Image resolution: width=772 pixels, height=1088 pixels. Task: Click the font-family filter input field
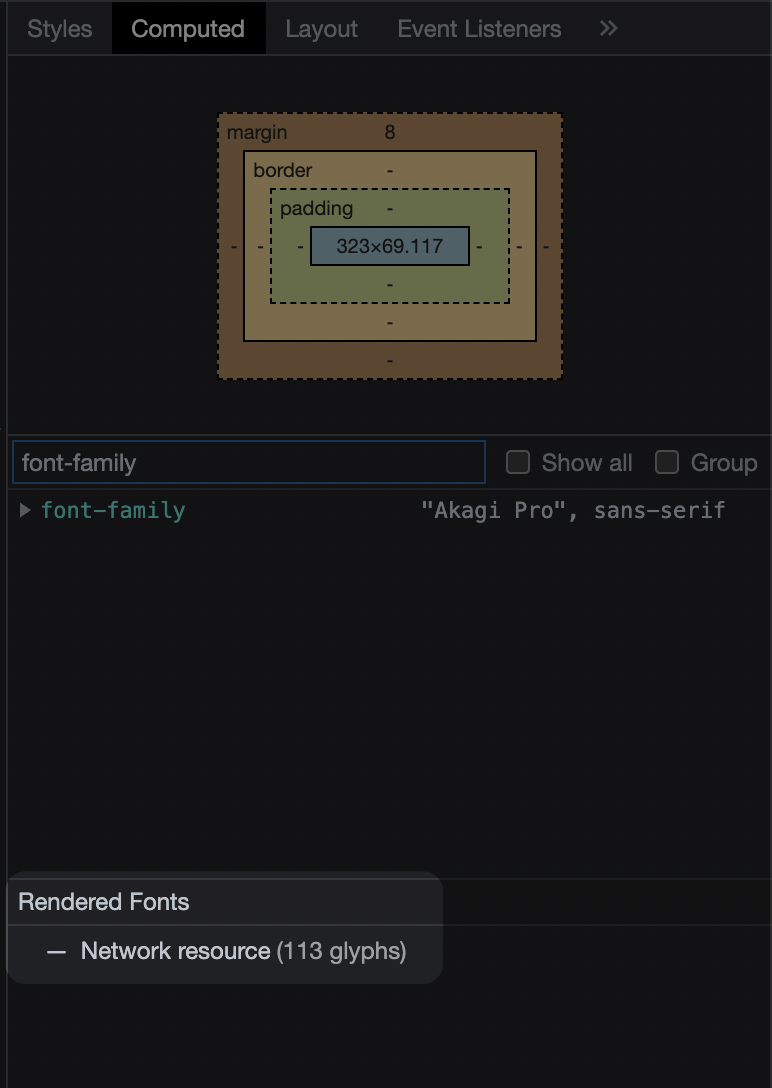(x=248, y=462)
